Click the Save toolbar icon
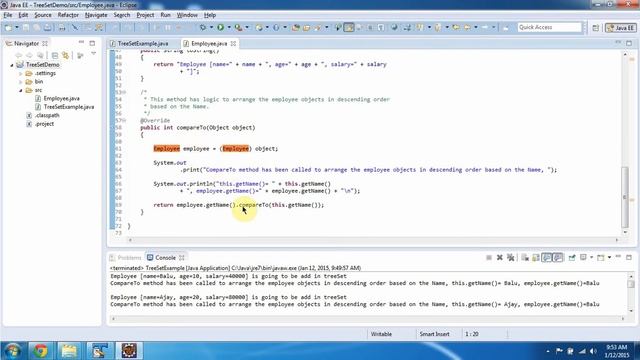 [x=26, y=27]
